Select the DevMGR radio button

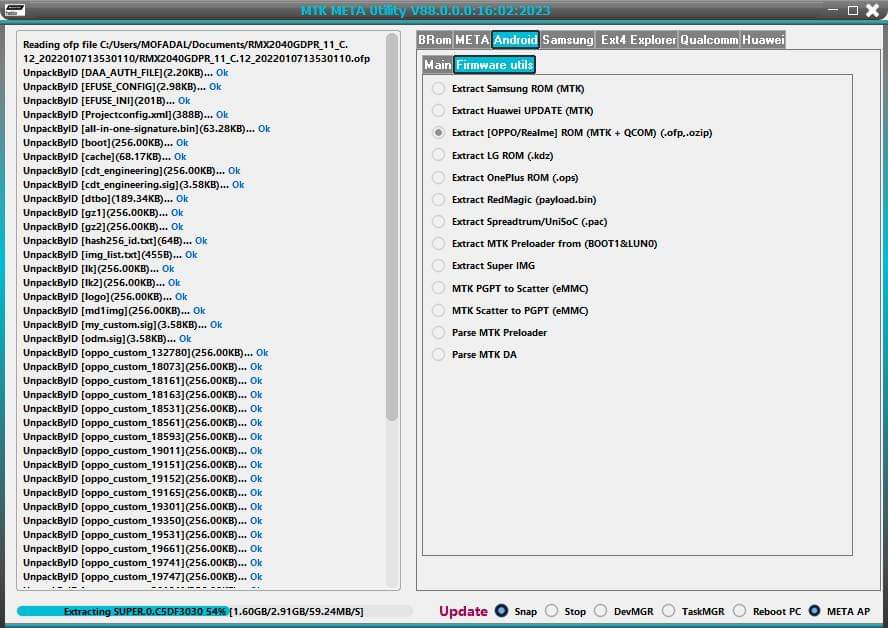pyautogui.click(x=601, y=610)
